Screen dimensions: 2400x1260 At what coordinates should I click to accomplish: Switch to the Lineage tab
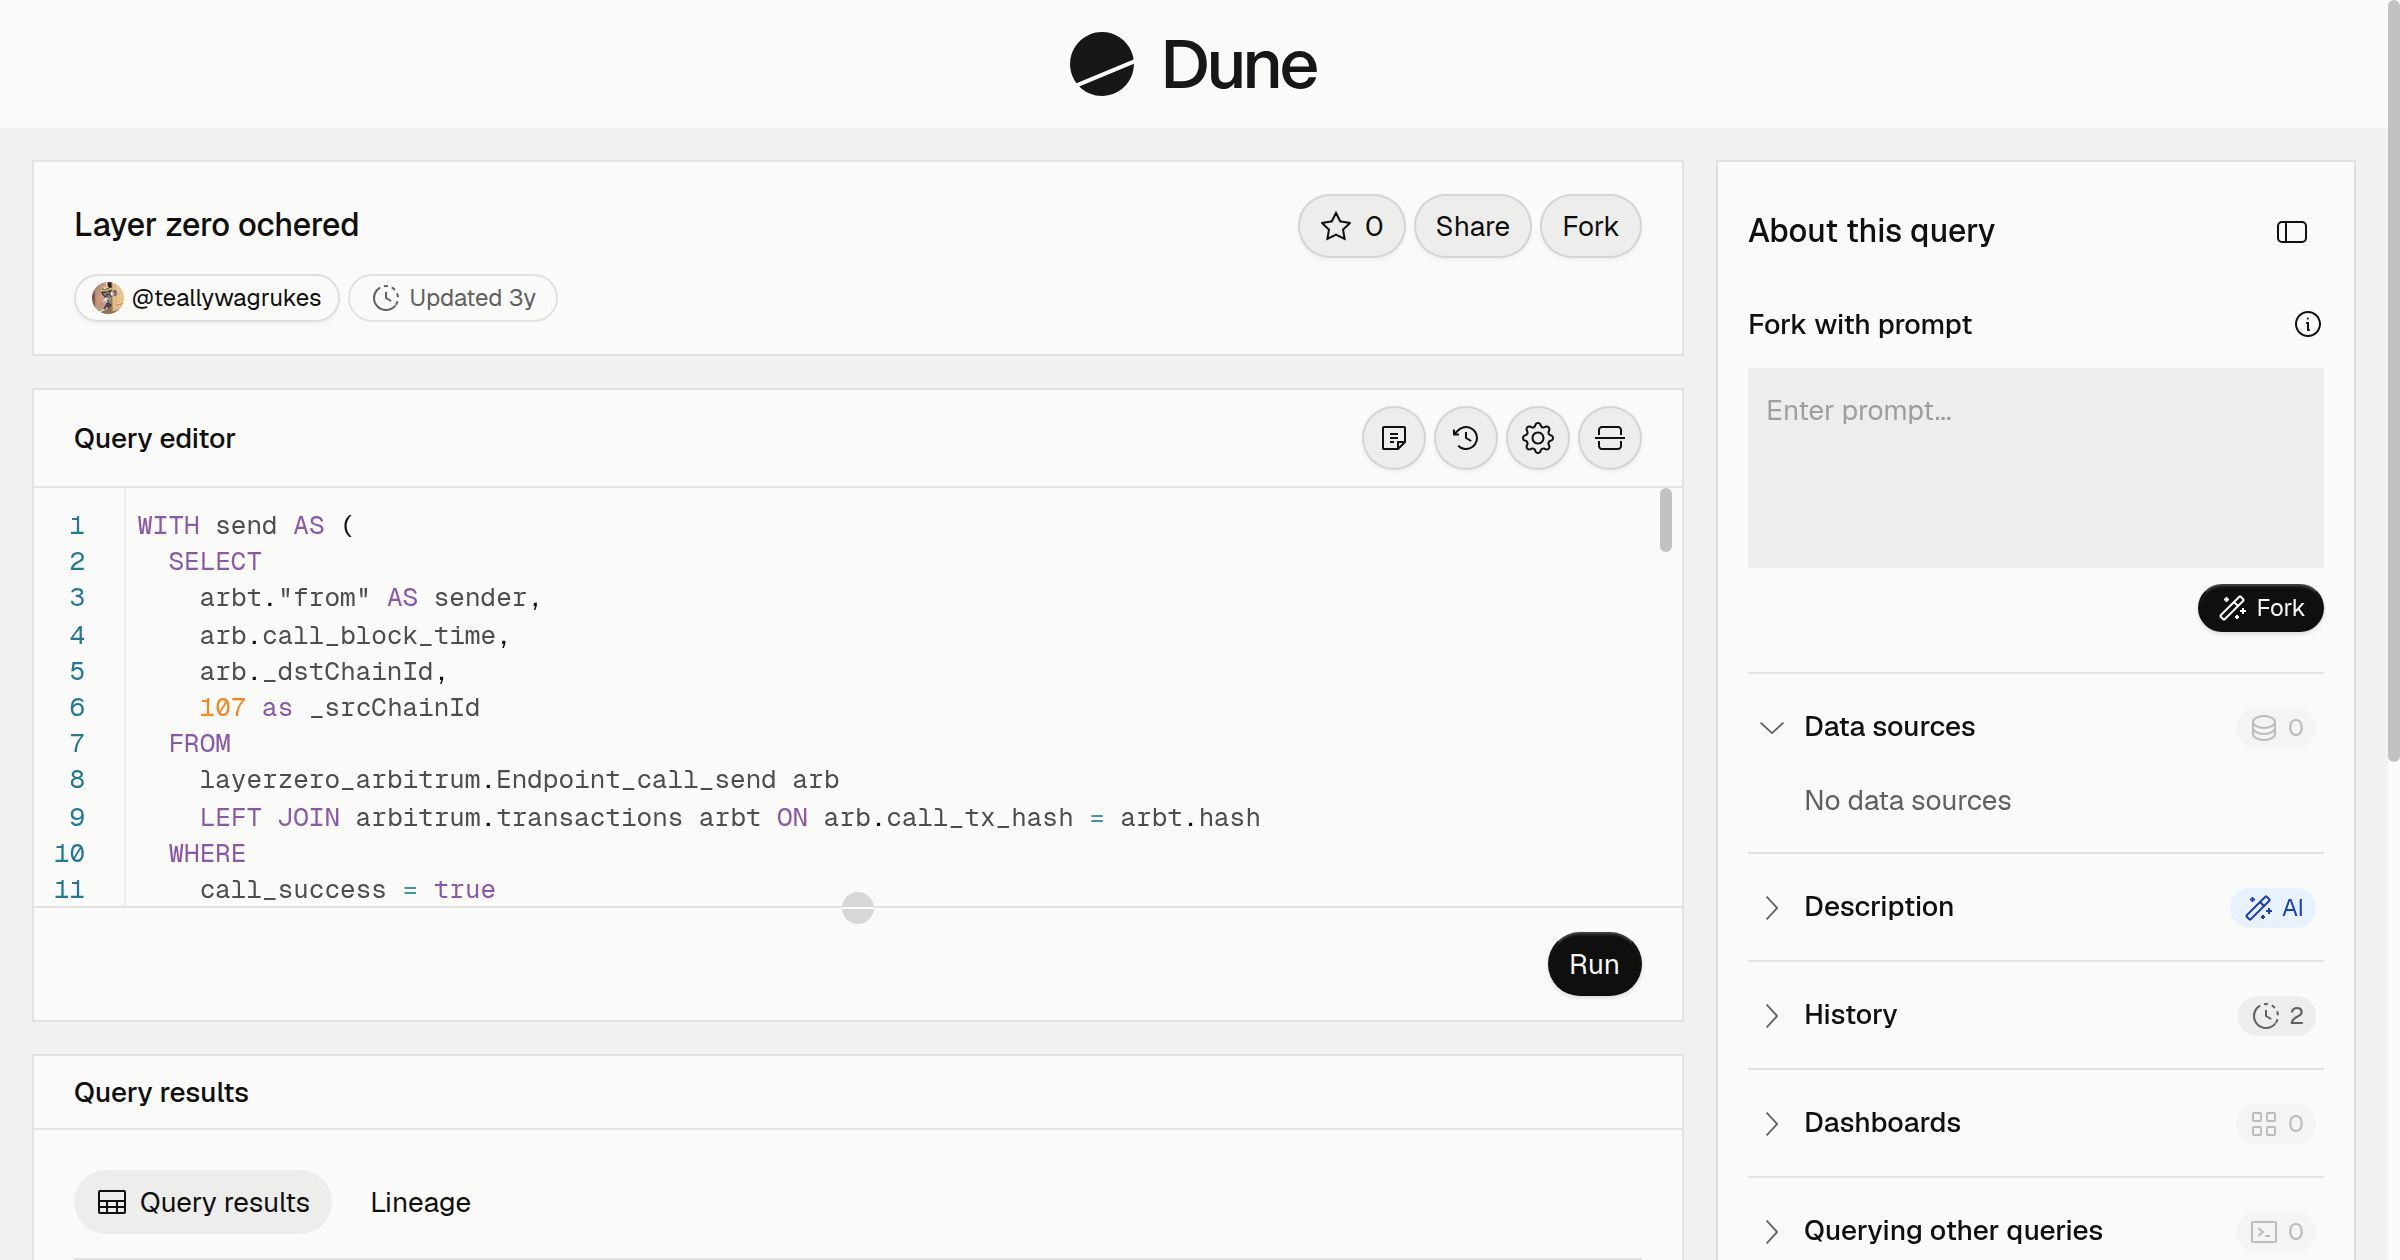(x=420, y=1202)
